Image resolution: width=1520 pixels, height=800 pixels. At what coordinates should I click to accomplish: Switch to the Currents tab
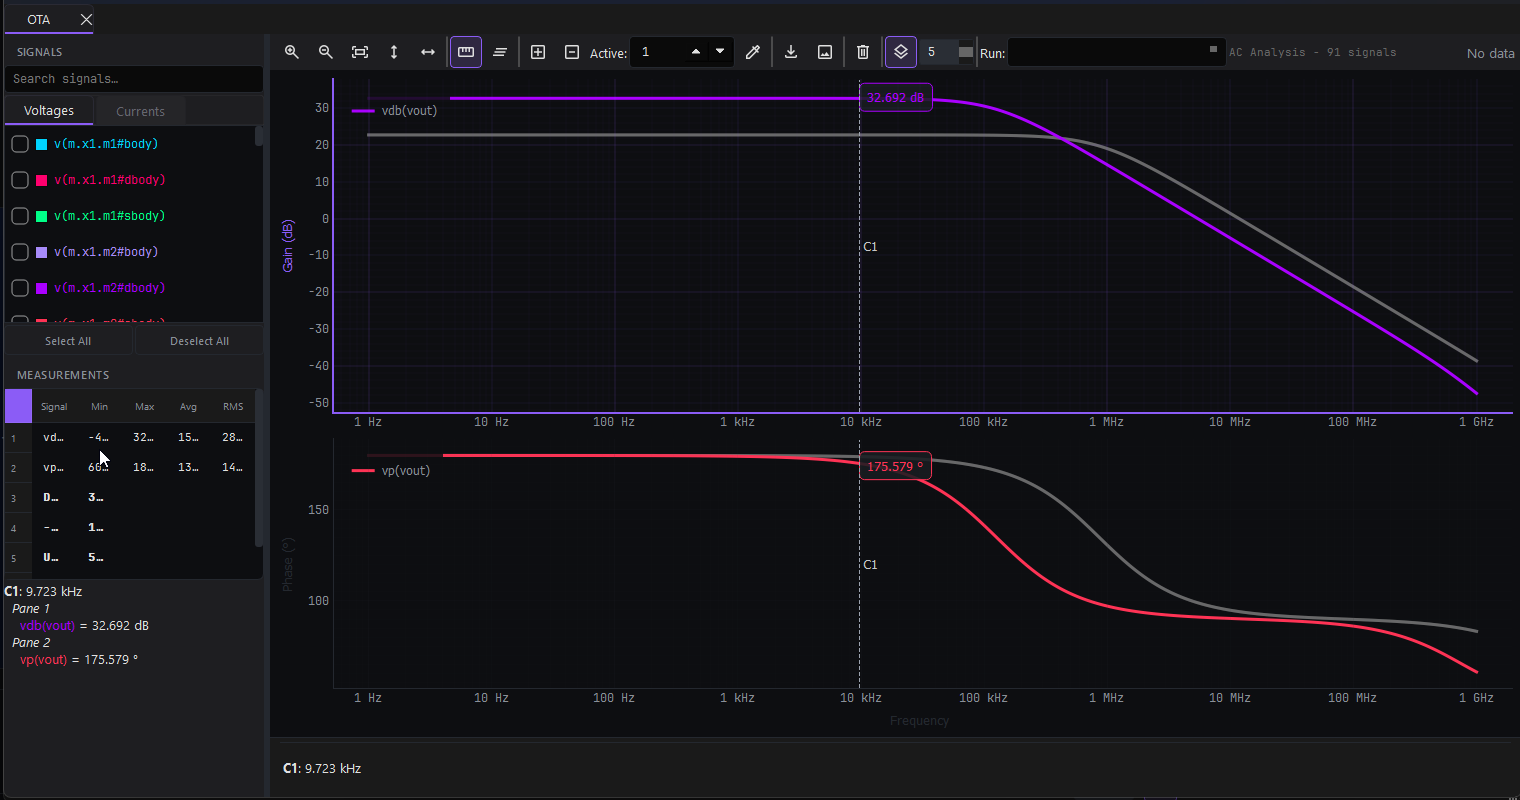click(x=139, y=110)
